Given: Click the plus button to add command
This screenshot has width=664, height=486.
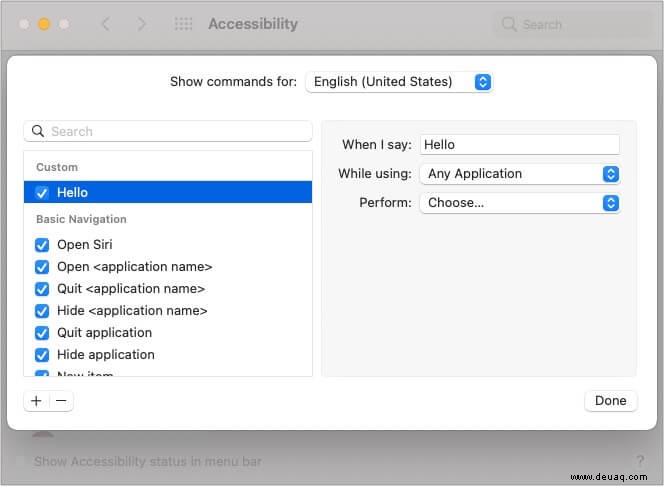Looking at the screenshot, I should tap(36, 401).
